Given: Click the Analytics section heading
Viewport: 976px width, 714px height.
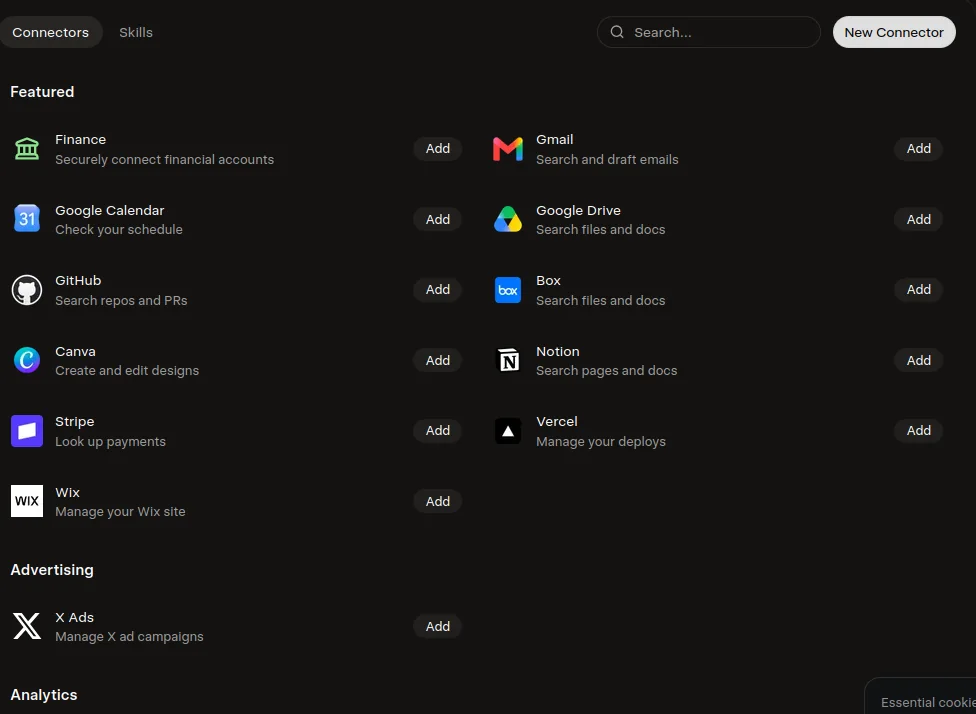Looking at the screenshot, I should pos(44,695).
